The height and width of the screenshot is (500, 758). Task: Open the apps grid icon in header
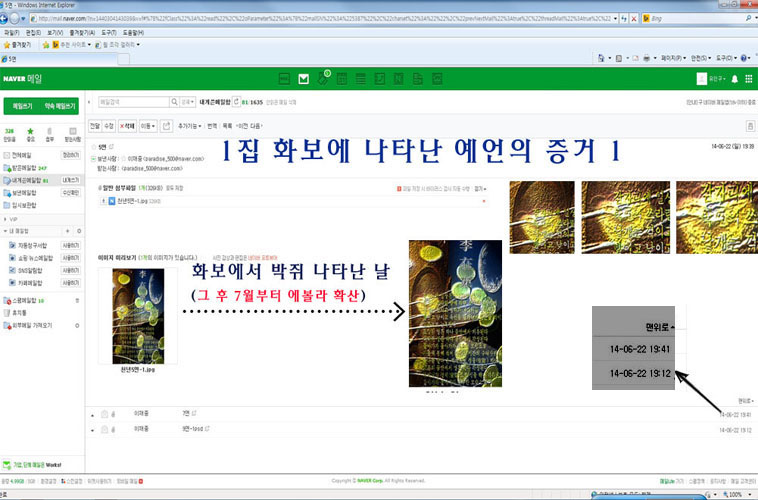(x=747, y=78)
